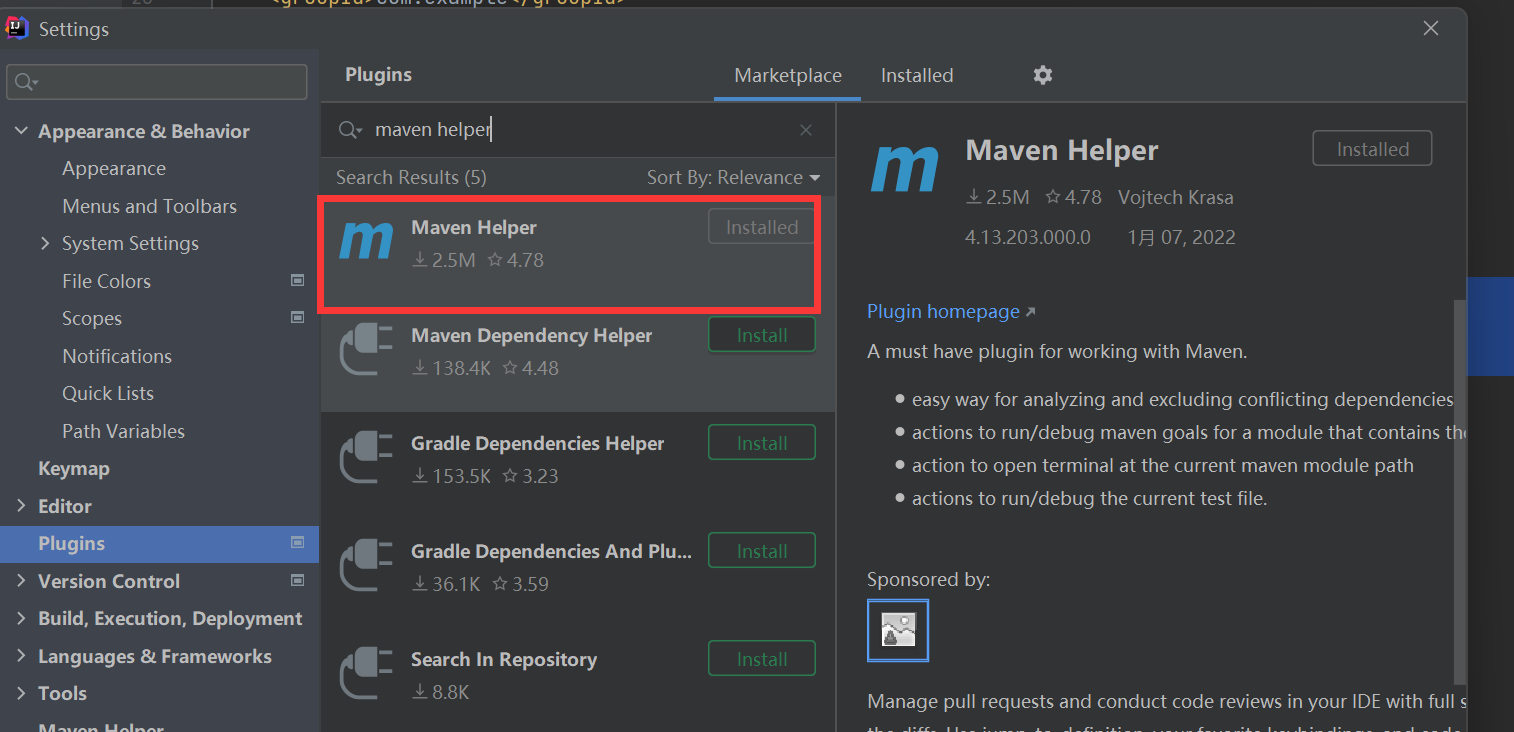Image resolution: width=1514 pixels, height=732 pixels.
Task: Click the 4.78 rating in details header
Action: click(x=1073, y=197)
